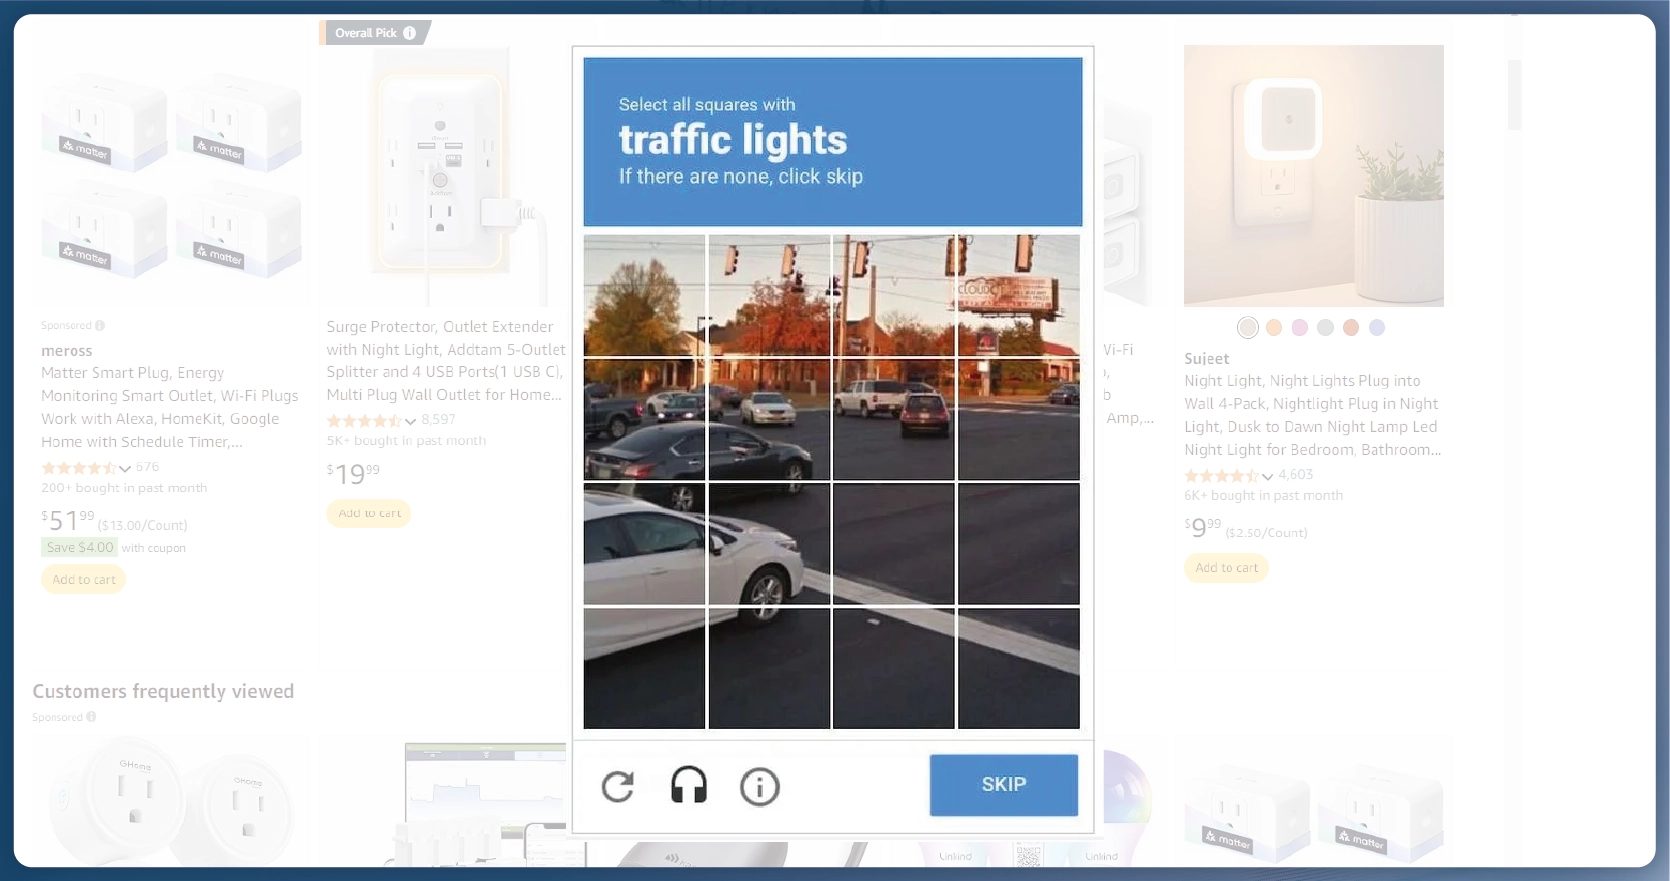1670x881 pixels.
Task: Open the 8,597 ratings count link
Action: tap(438, 420)
